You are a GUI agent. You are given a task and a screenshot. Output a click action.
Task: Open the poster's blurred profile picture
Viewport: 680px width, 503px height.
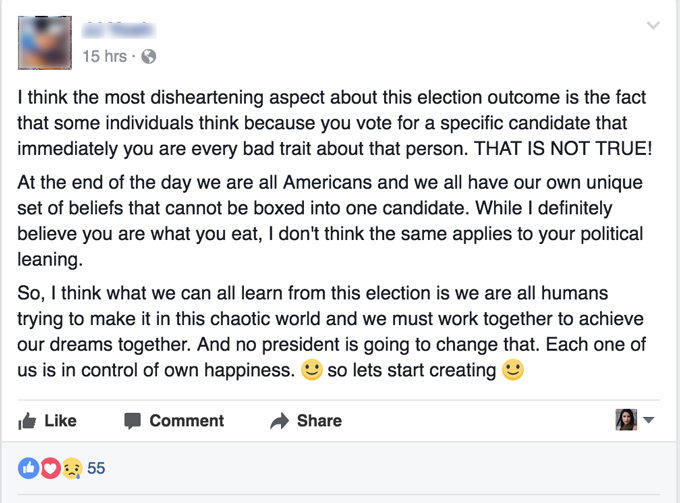[x=45, y=43]
